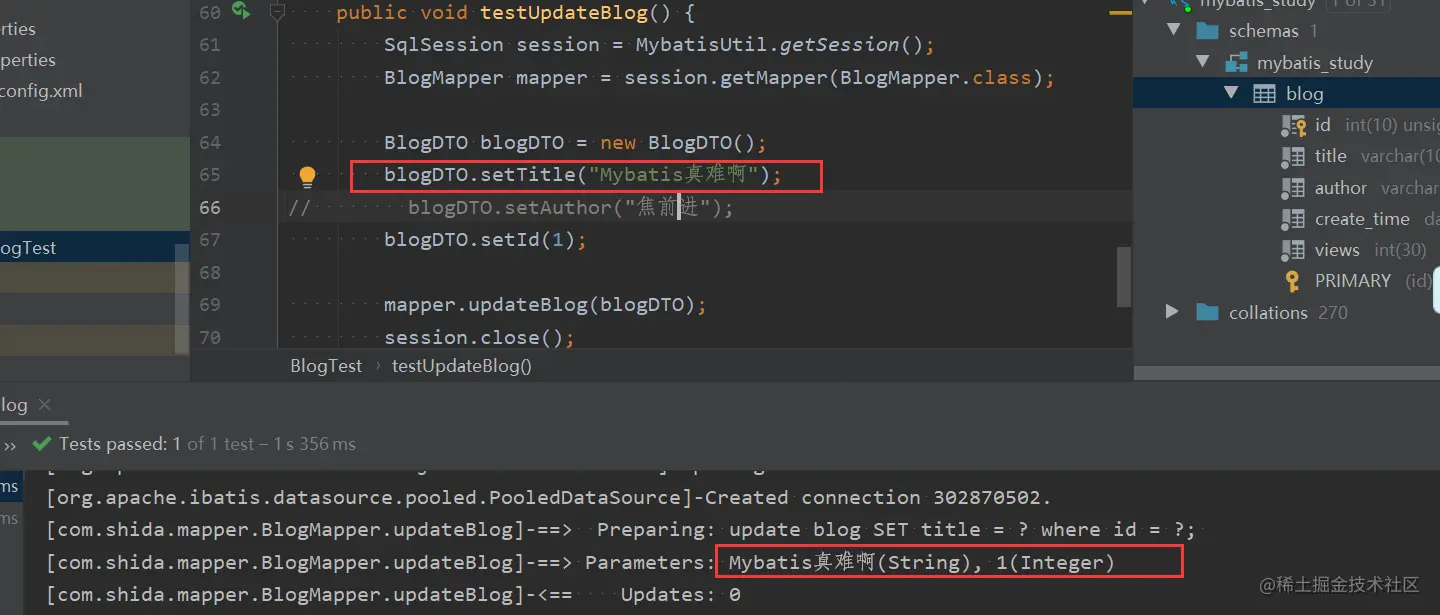
Task: Click the views column icon
Action: click(x=1293, y=250)
